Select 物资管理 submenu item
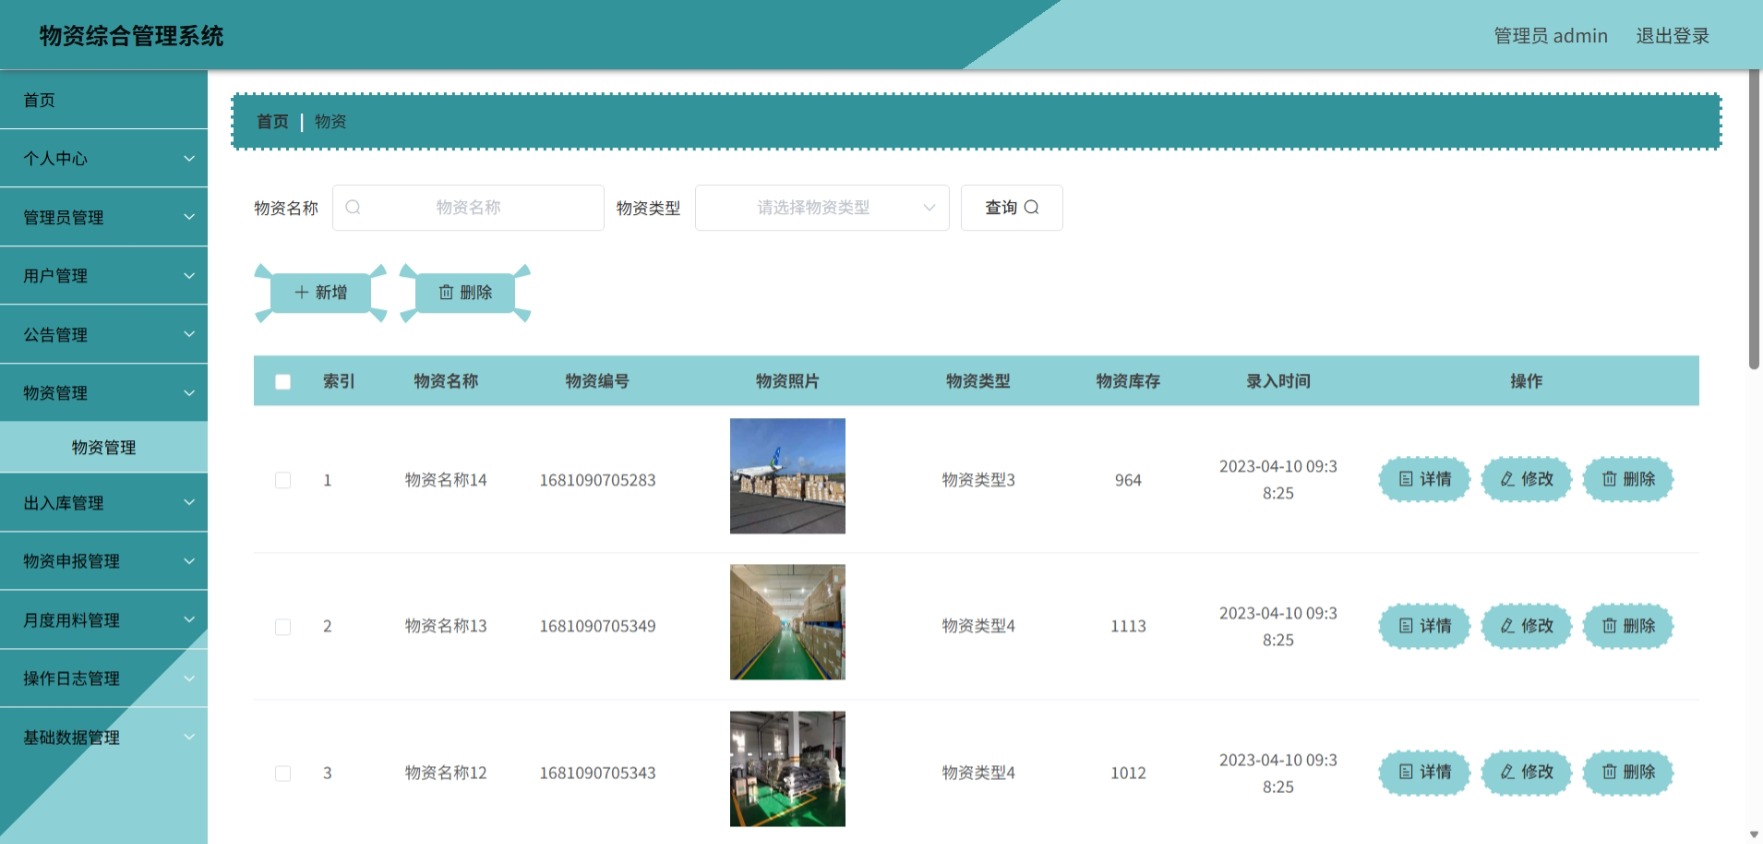The width and height of the screenshot is (1763, 844). click(x=104, y=447)
